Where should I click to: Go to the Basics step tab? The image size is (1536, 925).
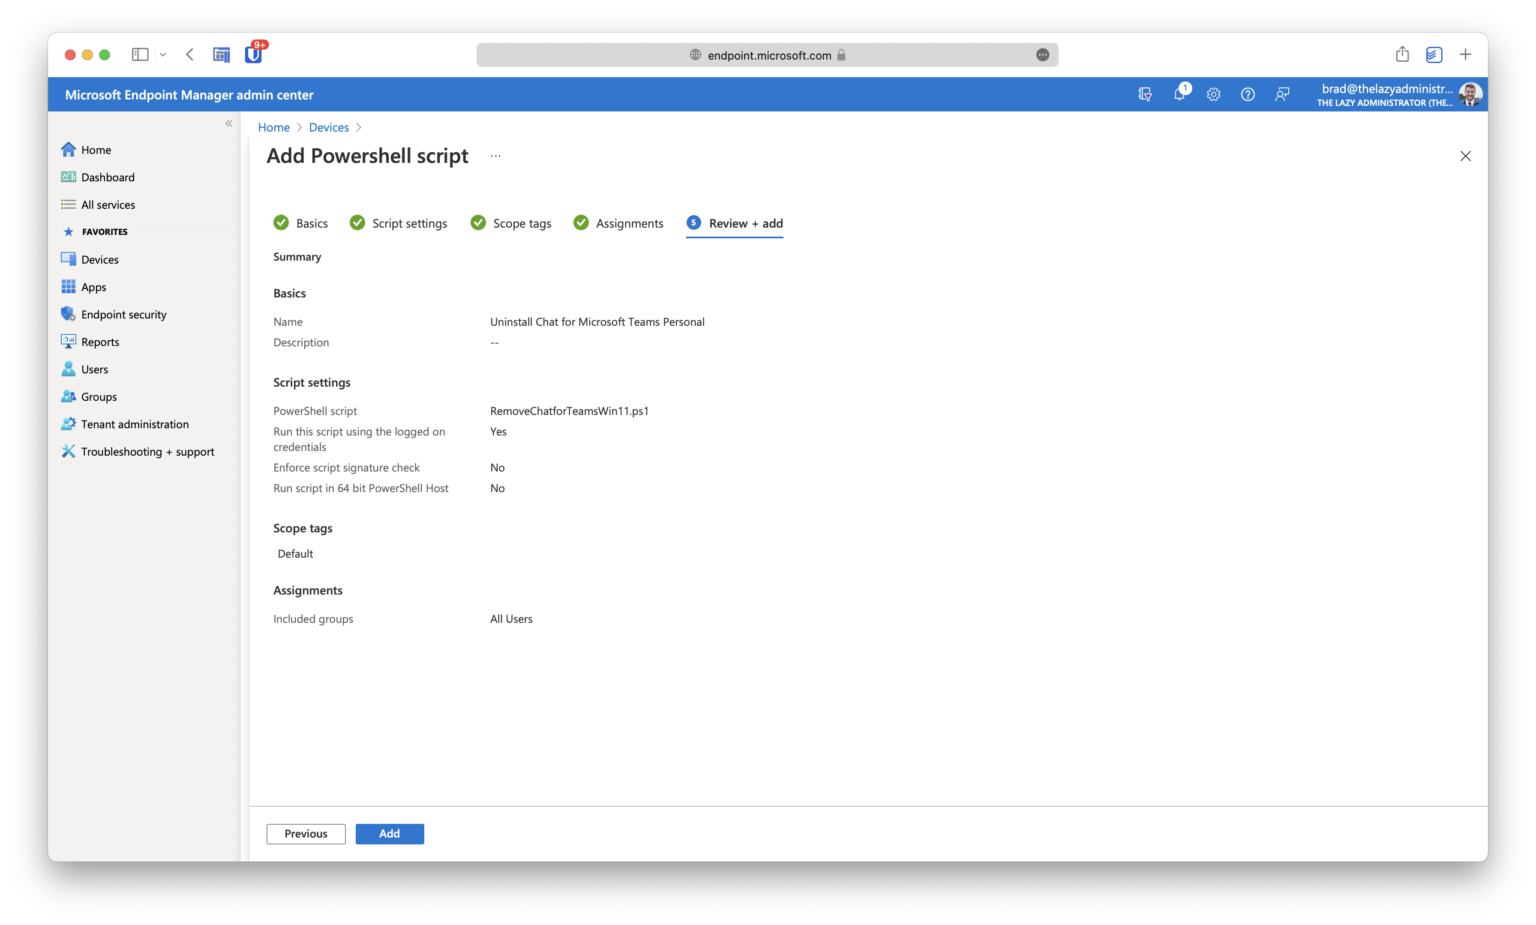tap(301, 223)
